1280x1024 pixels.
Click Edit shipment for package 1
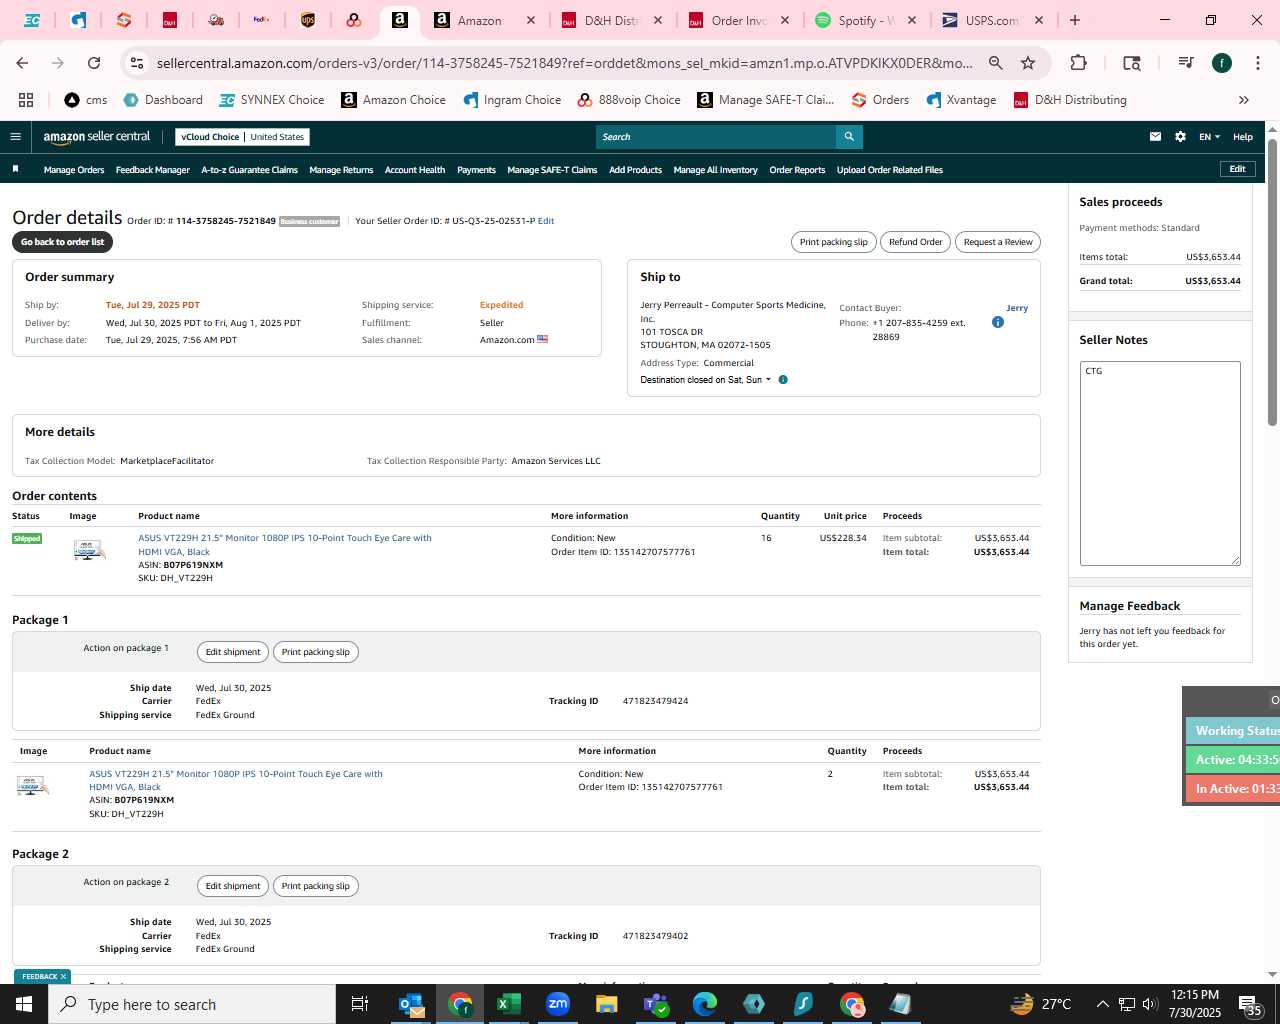pos(233,652)
